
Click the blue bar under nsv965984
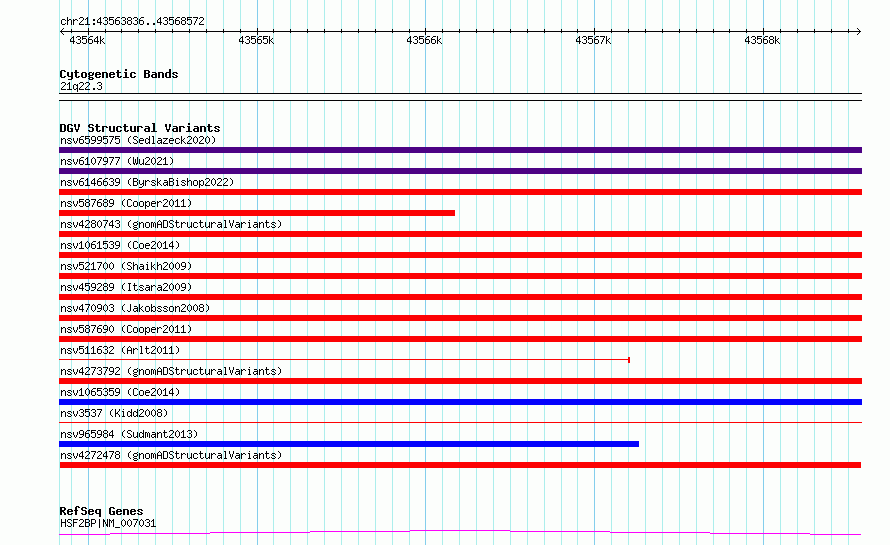(349, 444)
